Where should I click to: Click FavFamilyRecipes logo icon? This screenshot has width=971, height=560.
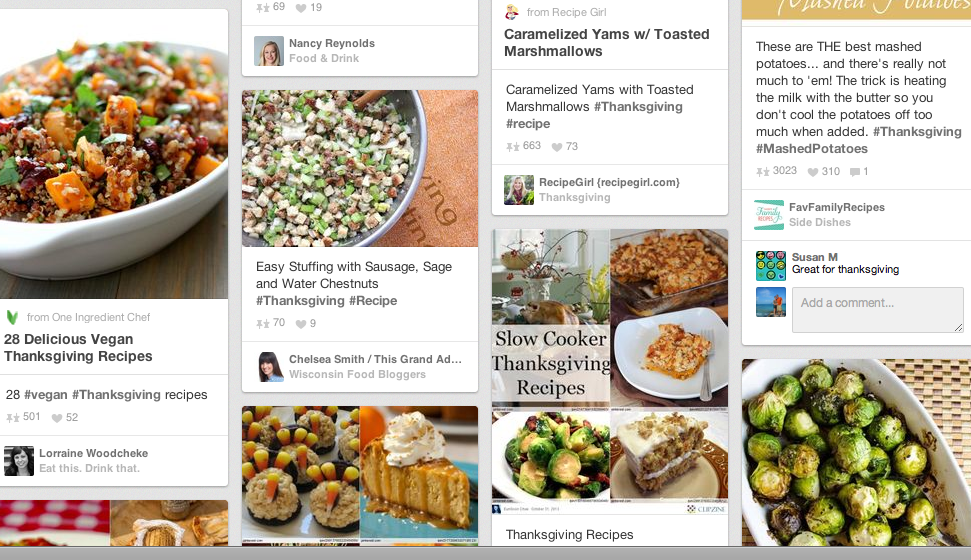(x=769, y=215)
